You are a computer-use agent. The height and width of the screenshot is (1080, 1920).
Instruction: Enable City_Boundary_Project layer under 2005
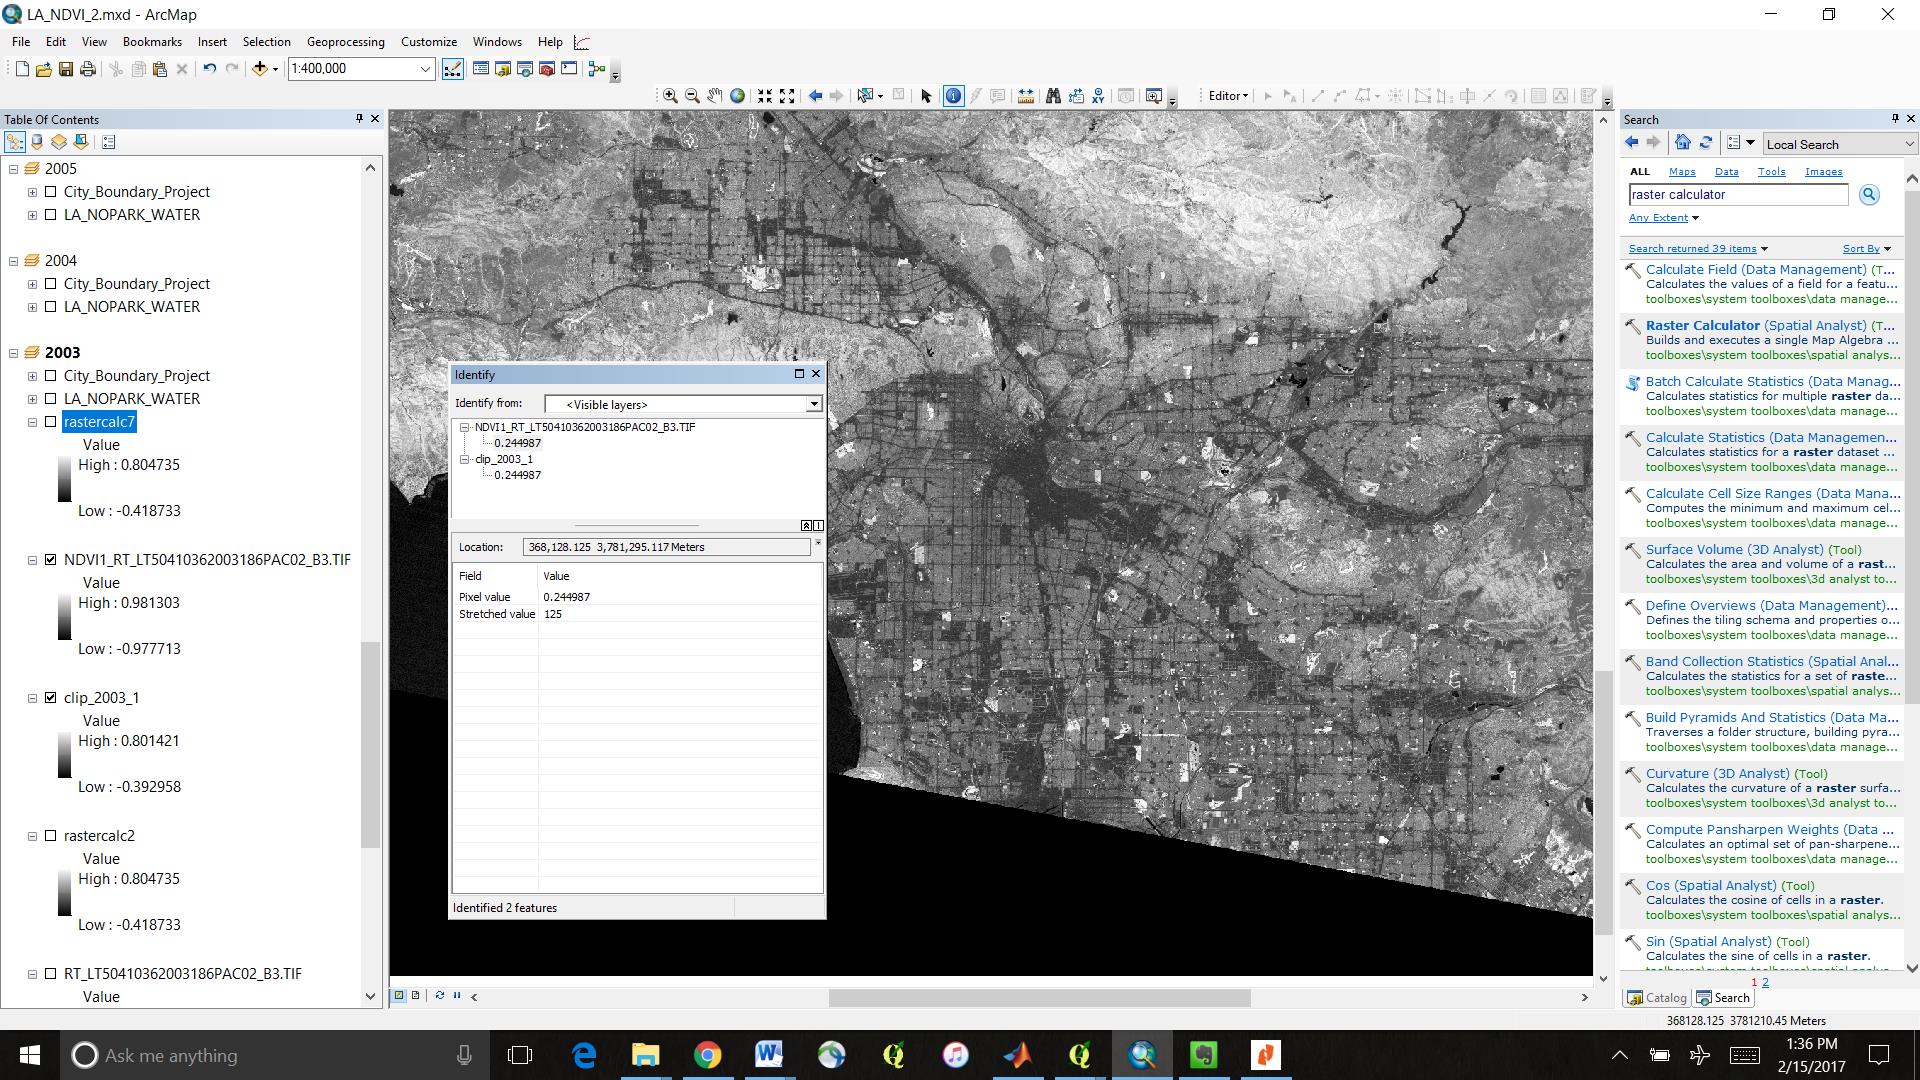(x=50, y=192)
